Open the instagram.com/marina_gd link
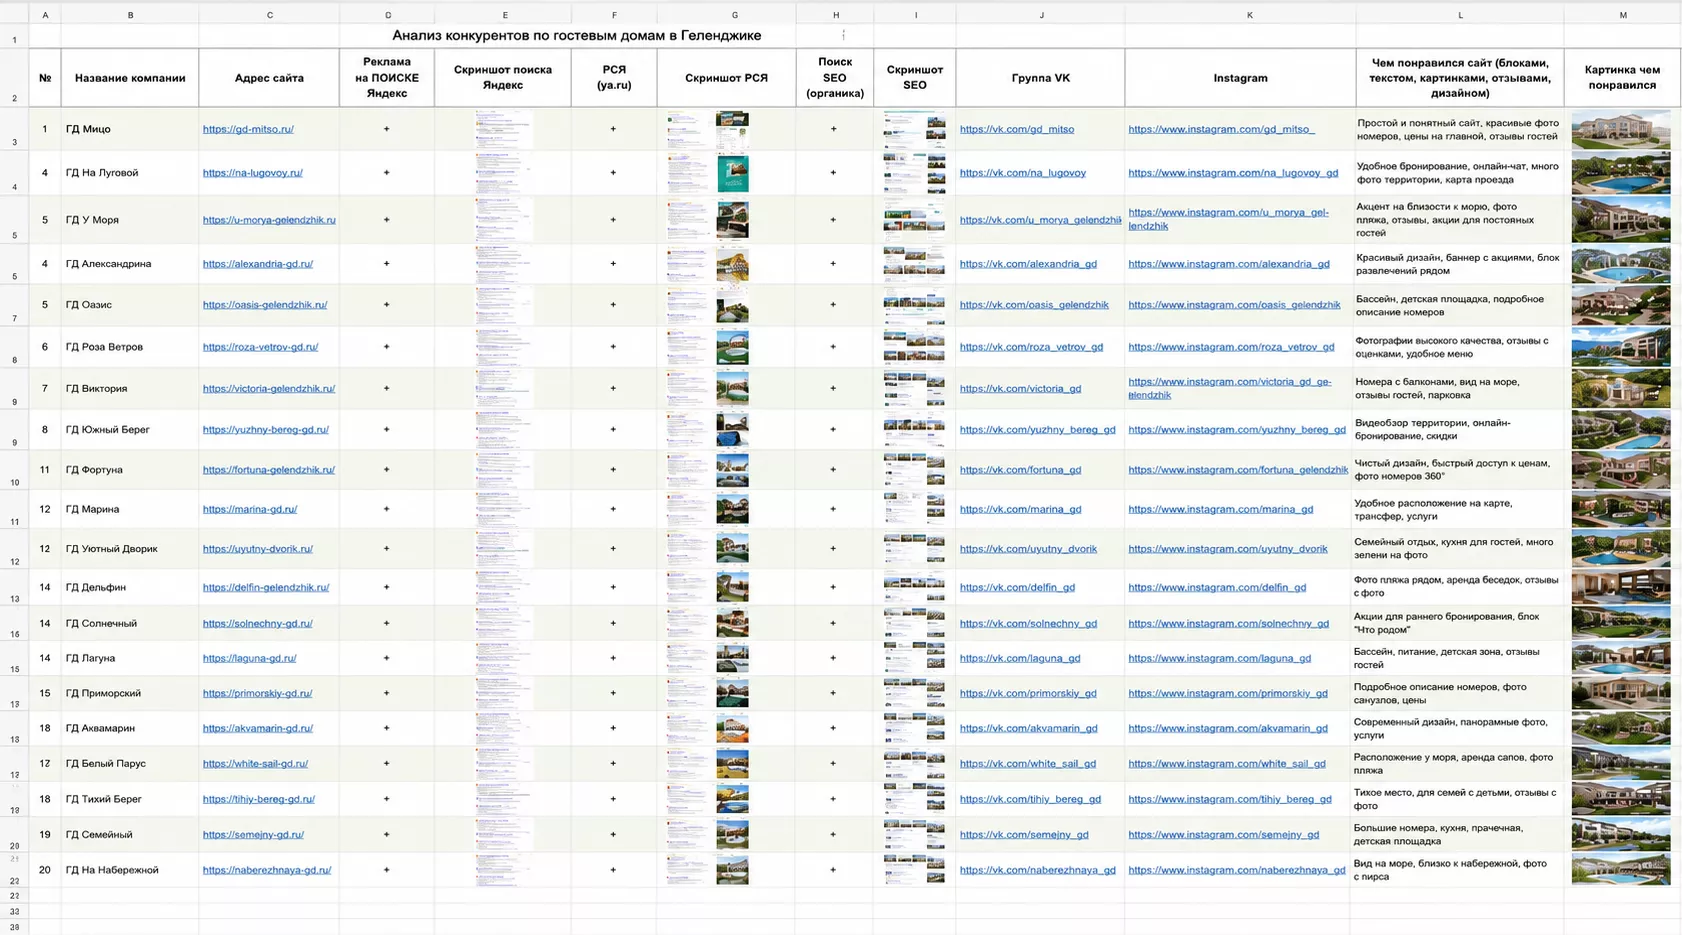 click(1220, 509)
